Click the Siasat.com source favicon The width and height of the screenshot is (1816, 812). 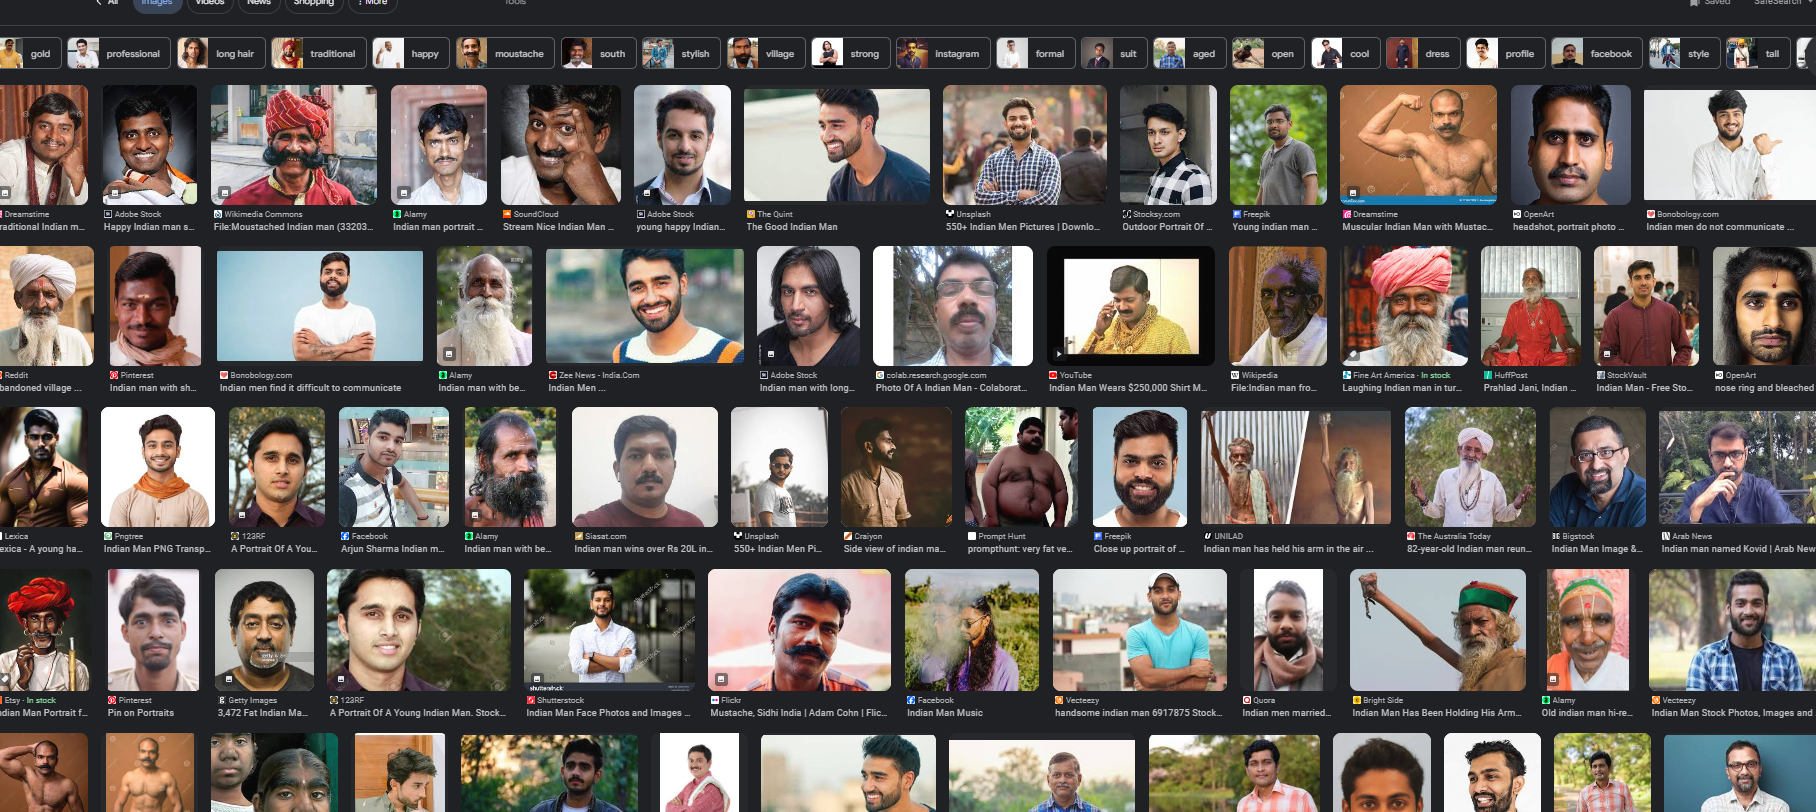[579, 536]
